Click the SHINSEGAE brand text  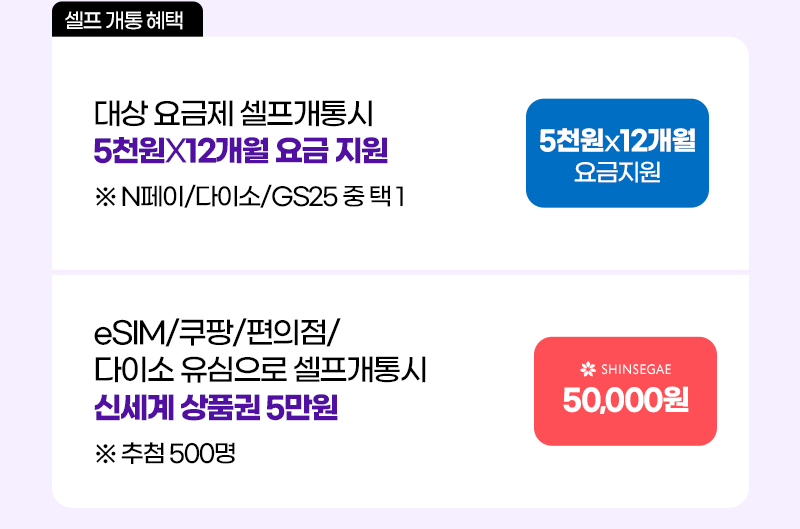coord(636,369)
